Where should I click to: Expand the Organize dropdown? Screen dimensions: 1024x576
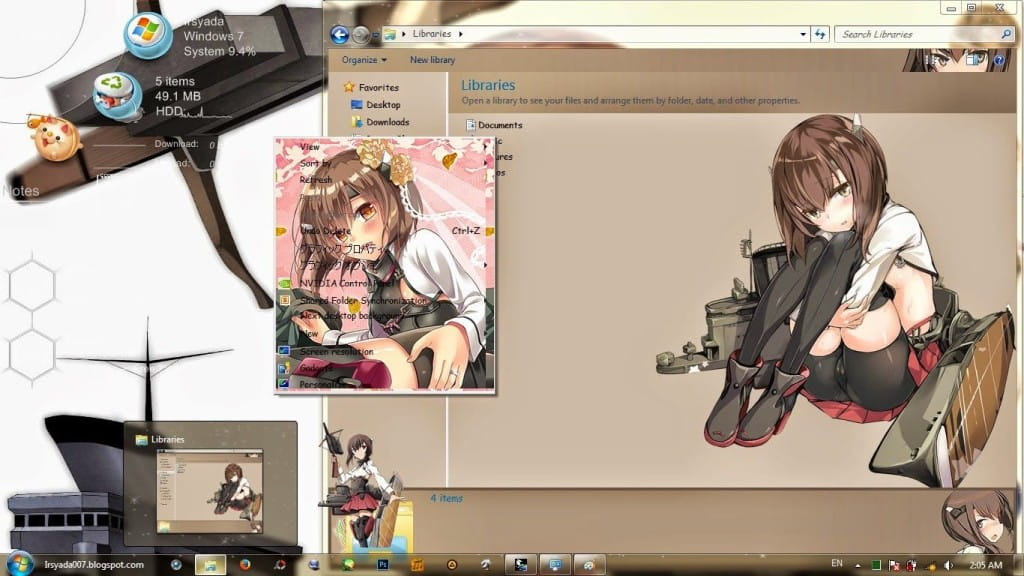(362, 58)
